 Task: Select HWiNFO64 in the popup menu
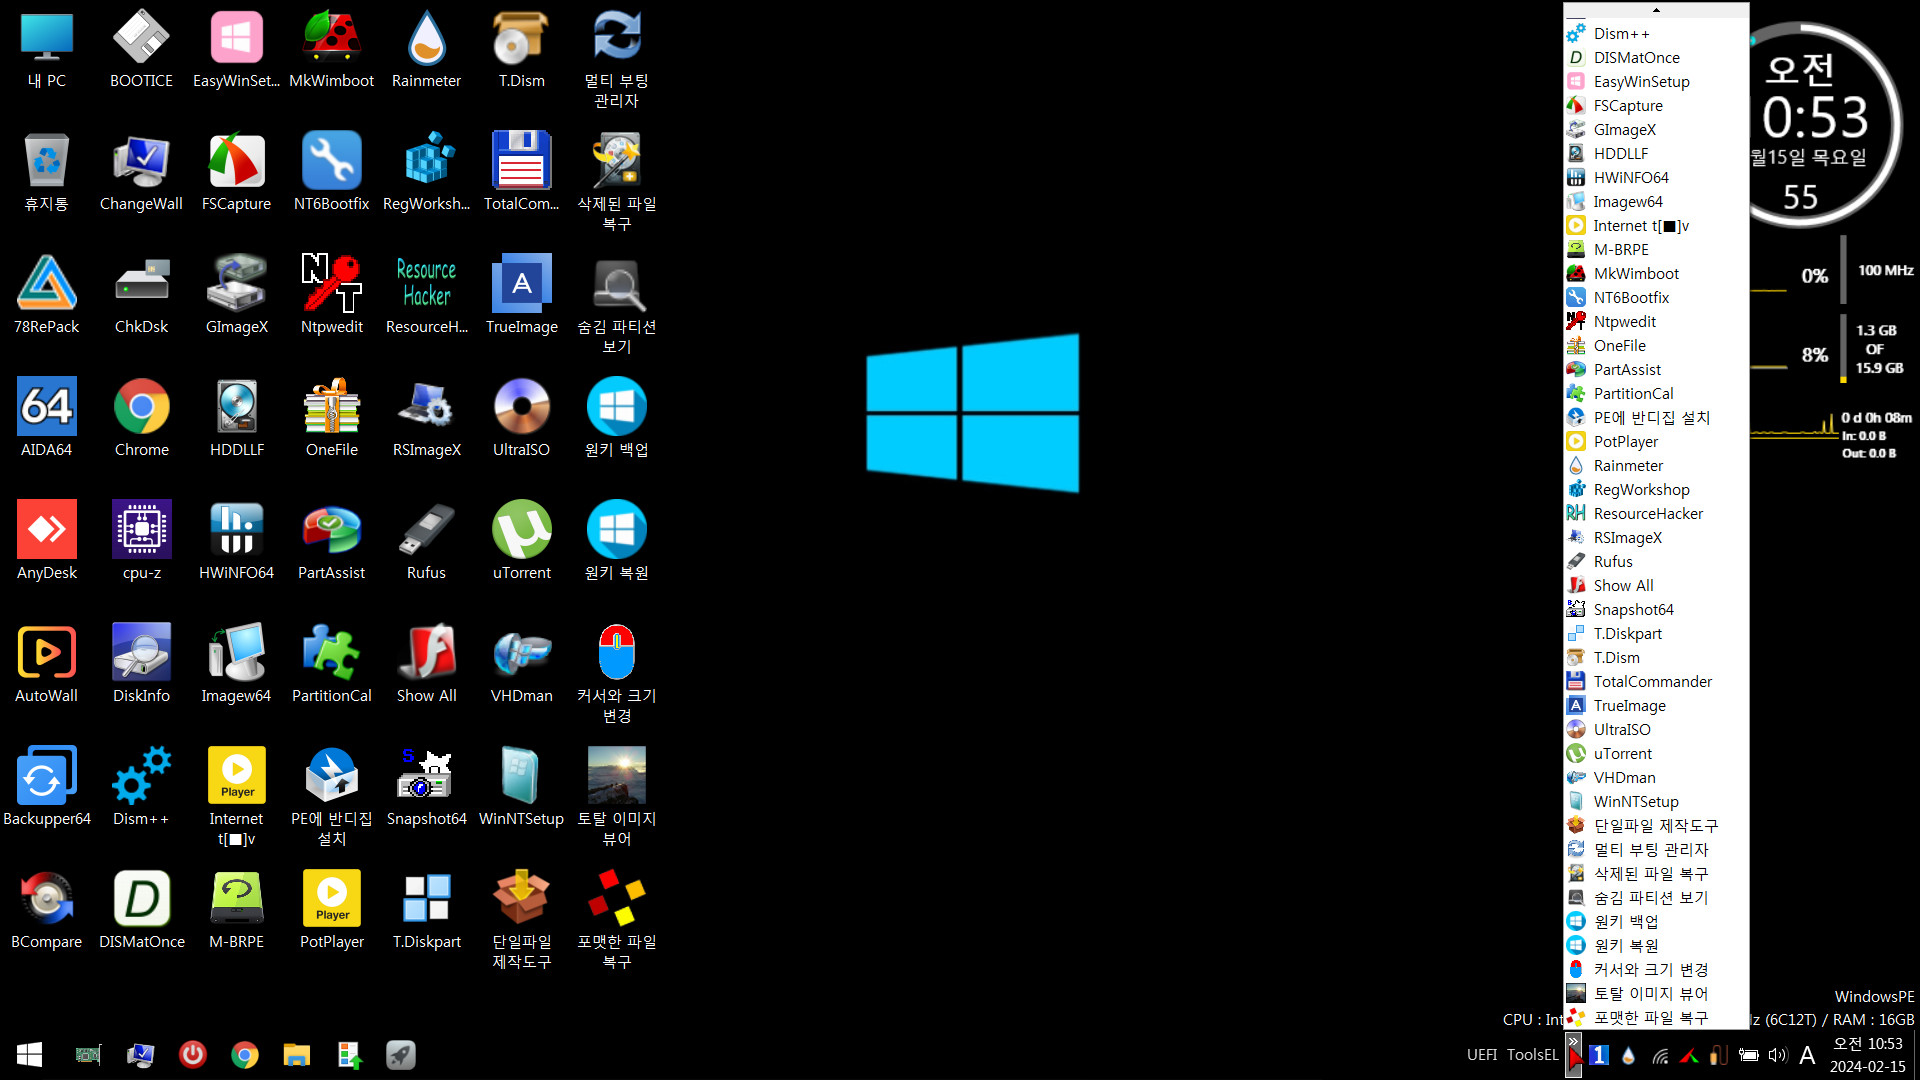(x=1656, y=177)
